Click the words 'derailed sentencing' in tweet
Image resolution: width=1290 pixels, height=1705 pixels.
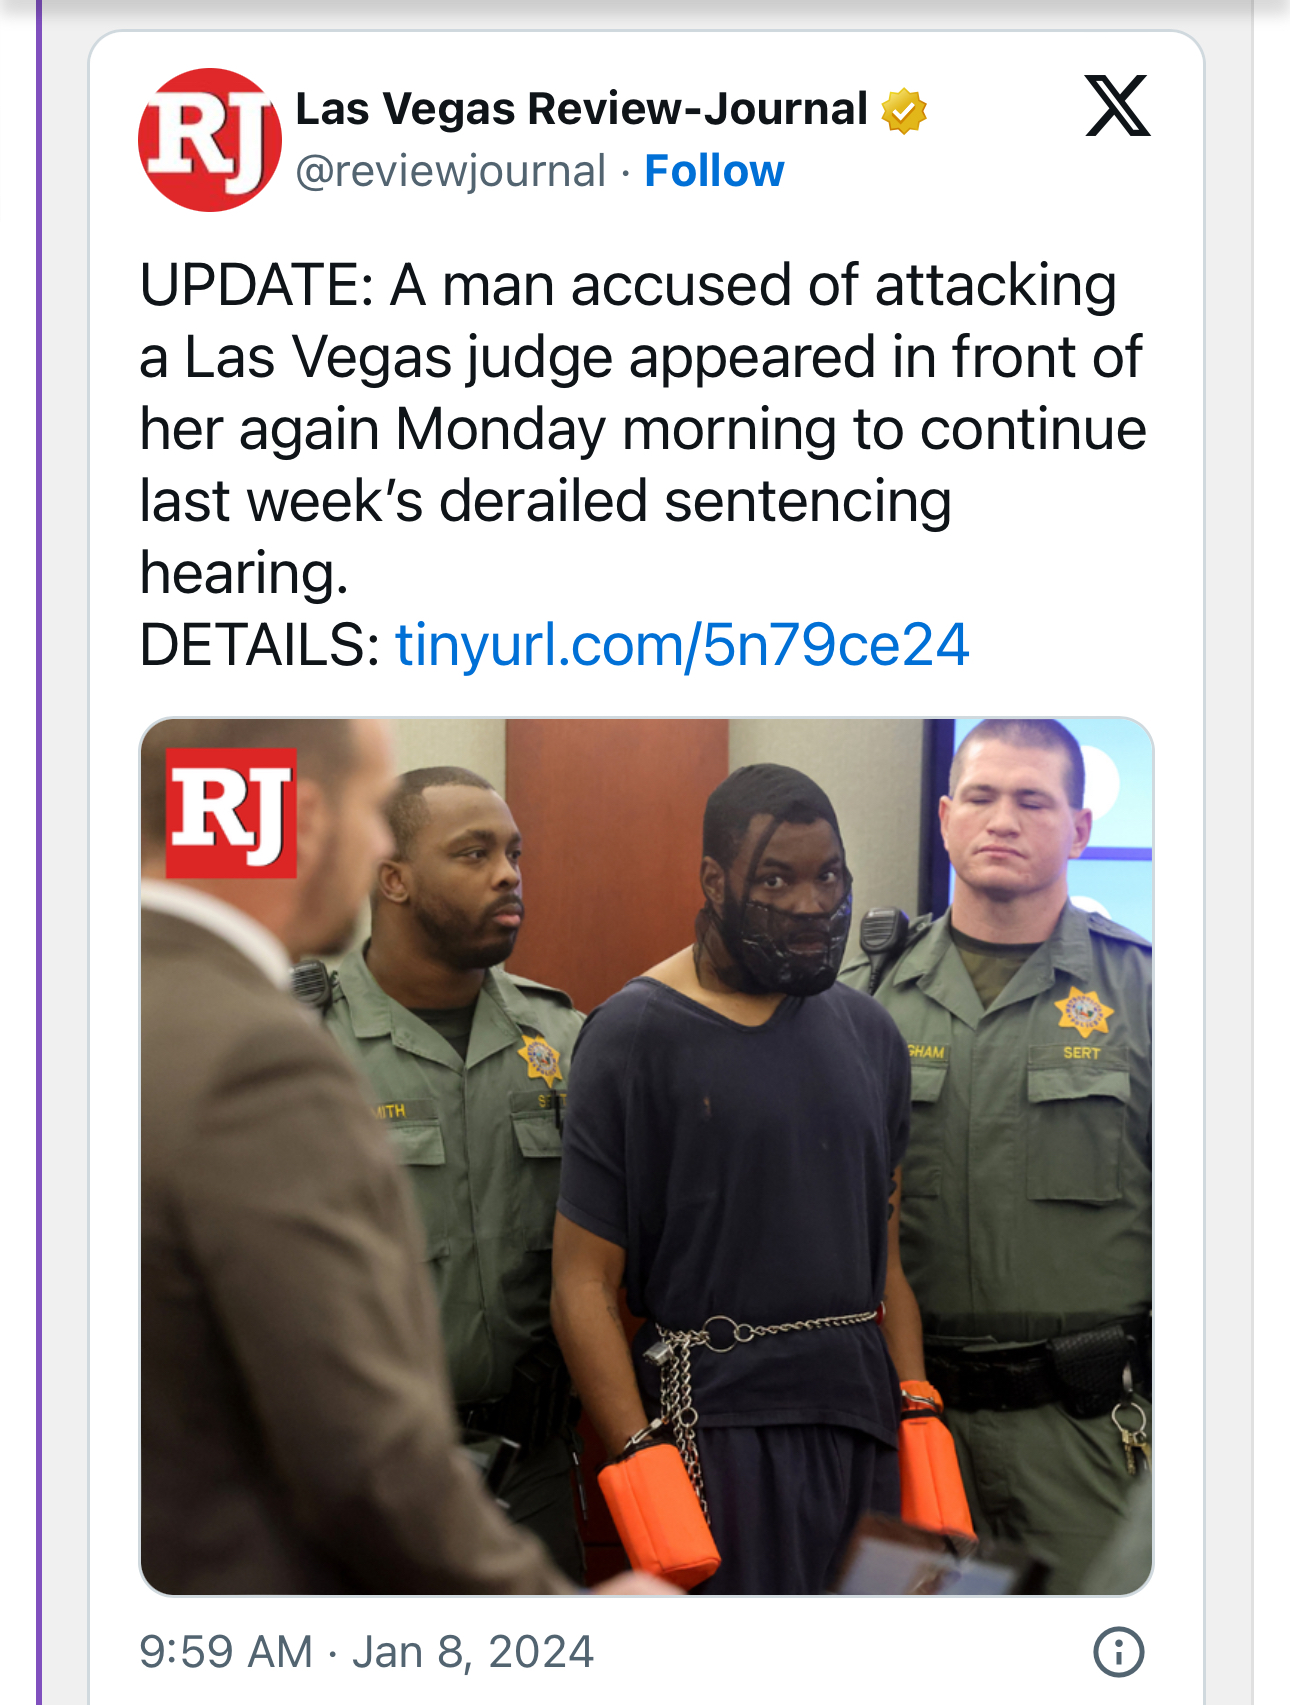point(695,500)
